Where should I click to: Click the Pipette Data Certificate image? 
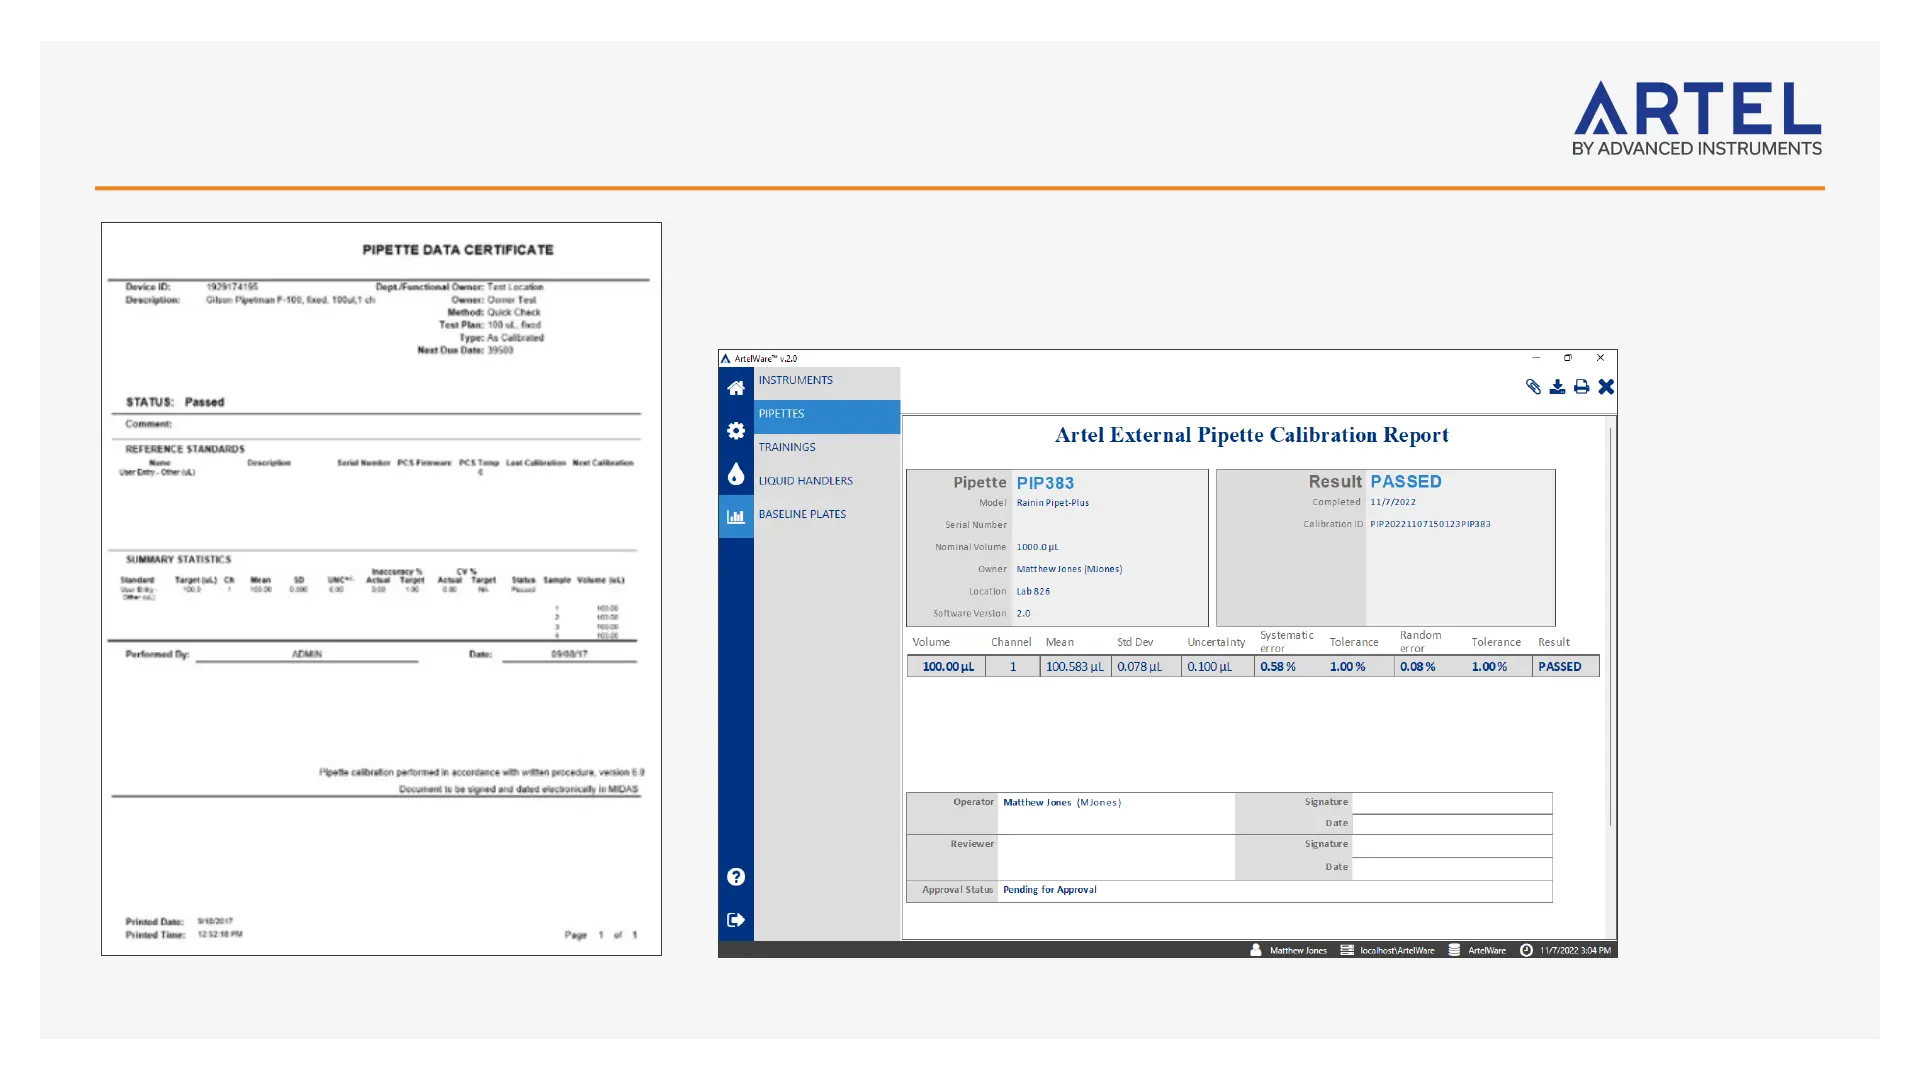coord(381,589)
